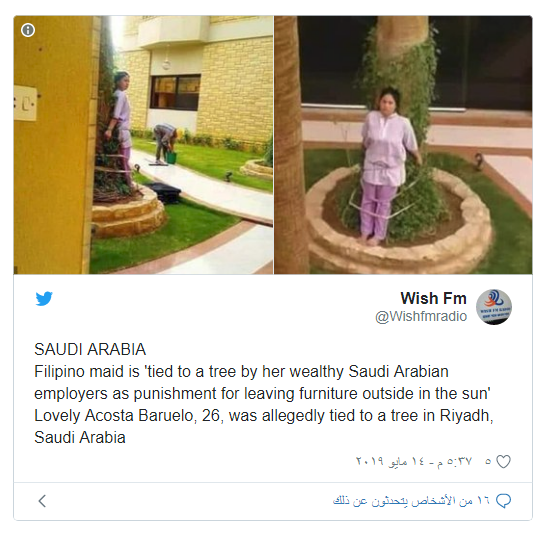The image size is (547, 533).
Task: Open the right nighttime photo
Action: coord(403,145)
